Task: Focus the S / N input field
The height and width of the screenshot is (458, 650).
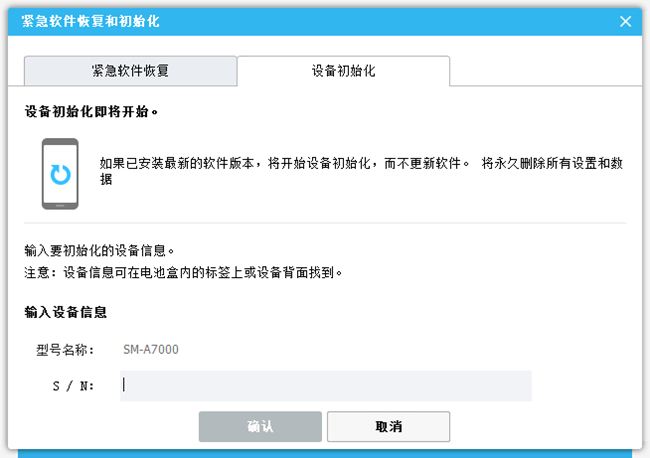Action: (x=325, y=385)
